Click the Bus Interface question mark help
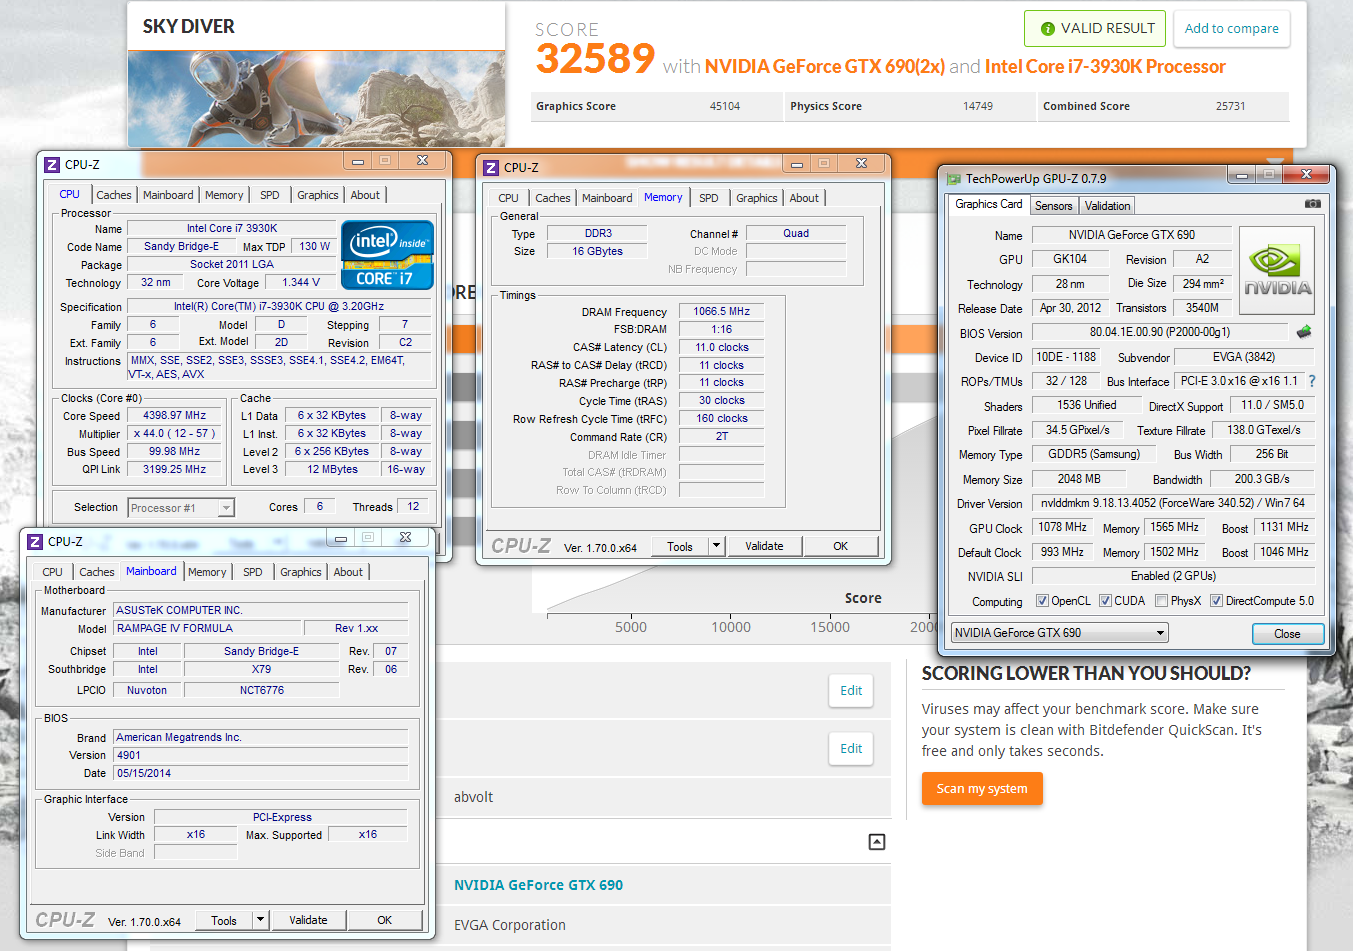 click(1312, 381)
